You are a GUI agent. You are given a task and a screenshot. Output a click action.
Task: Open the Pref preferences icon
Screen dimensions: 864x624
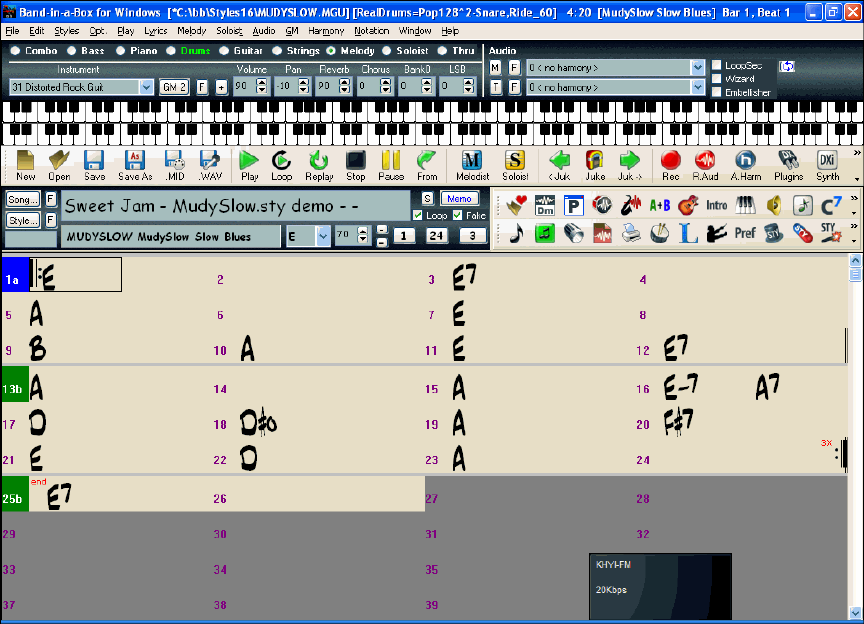pos(744,233)
